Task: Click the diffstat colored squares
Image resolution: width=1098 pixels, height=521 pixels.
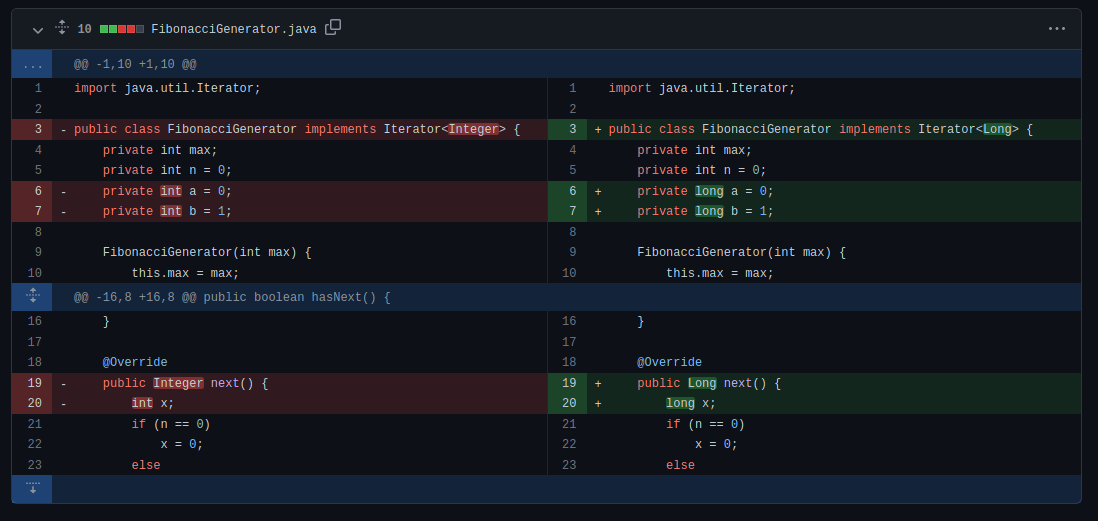Action: click(x=122, y=29)
